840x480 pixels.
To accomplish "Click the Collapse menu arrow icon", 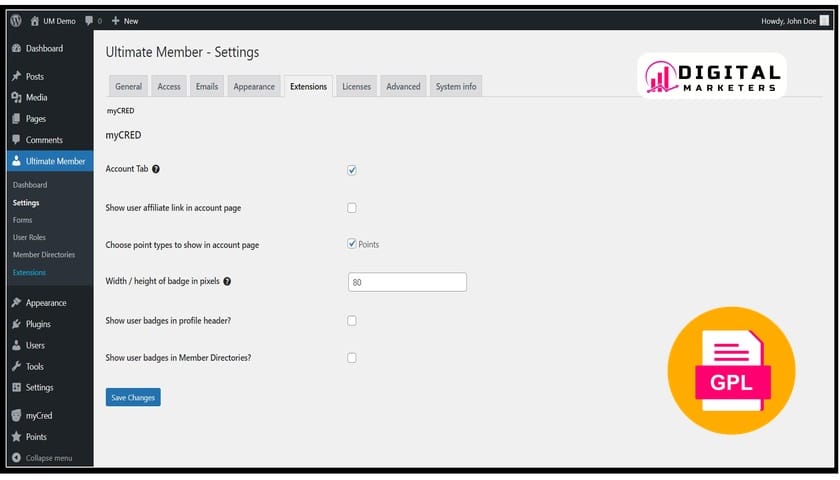I will click(x=17, y=458).
